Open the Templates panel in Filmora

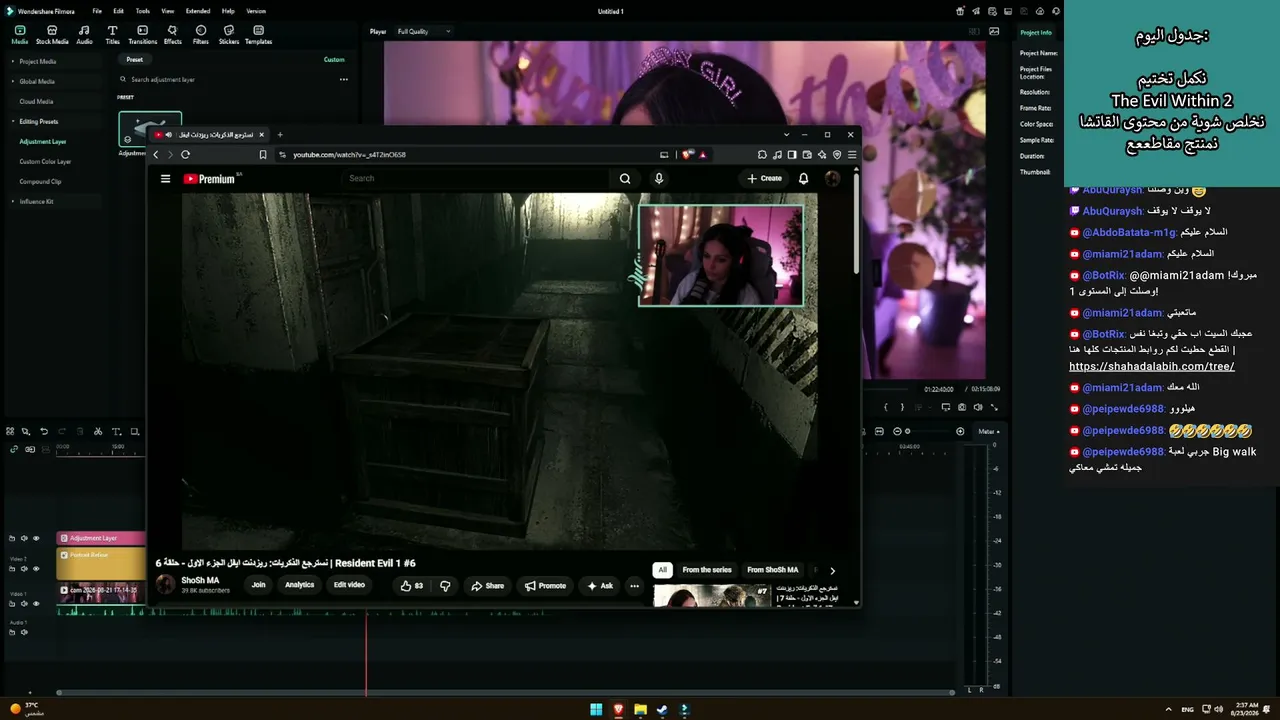pyautogui.click(x=258, y=35)
